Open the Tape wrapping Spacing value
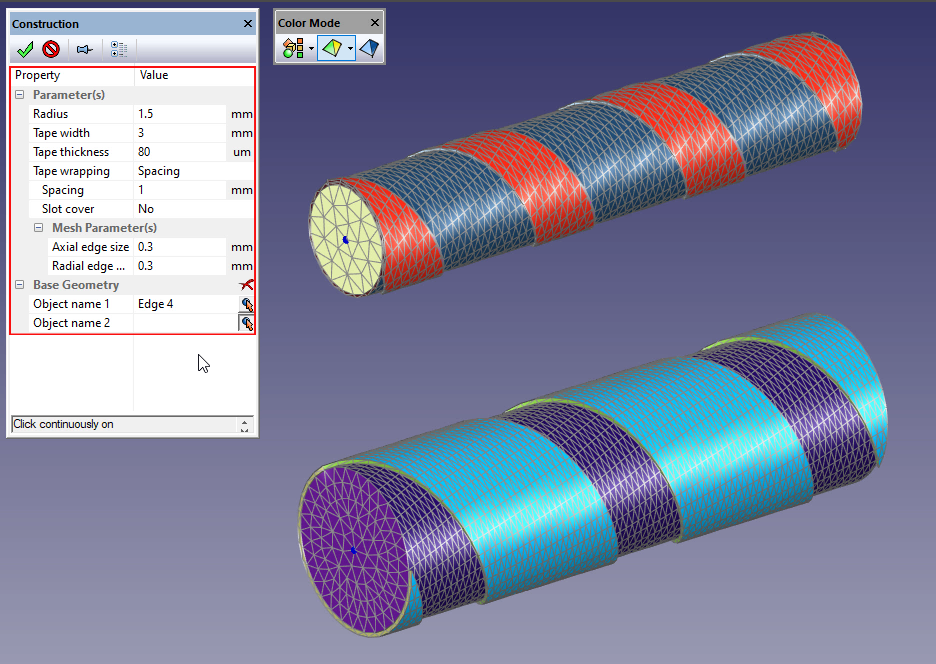 [180, 171]
